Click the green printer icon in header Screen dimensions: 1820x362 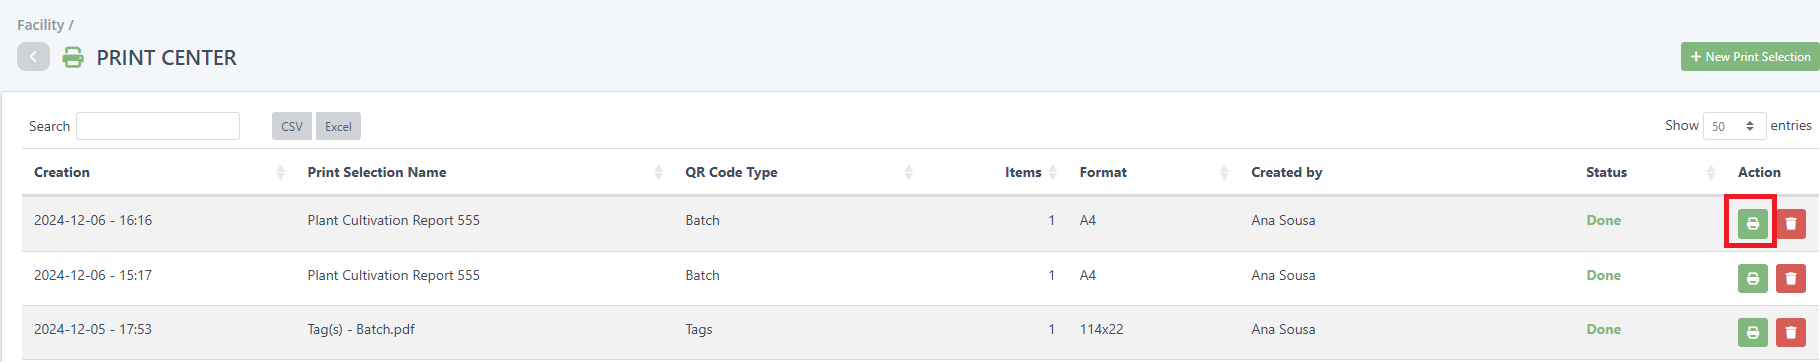click(x=73, y=58)
